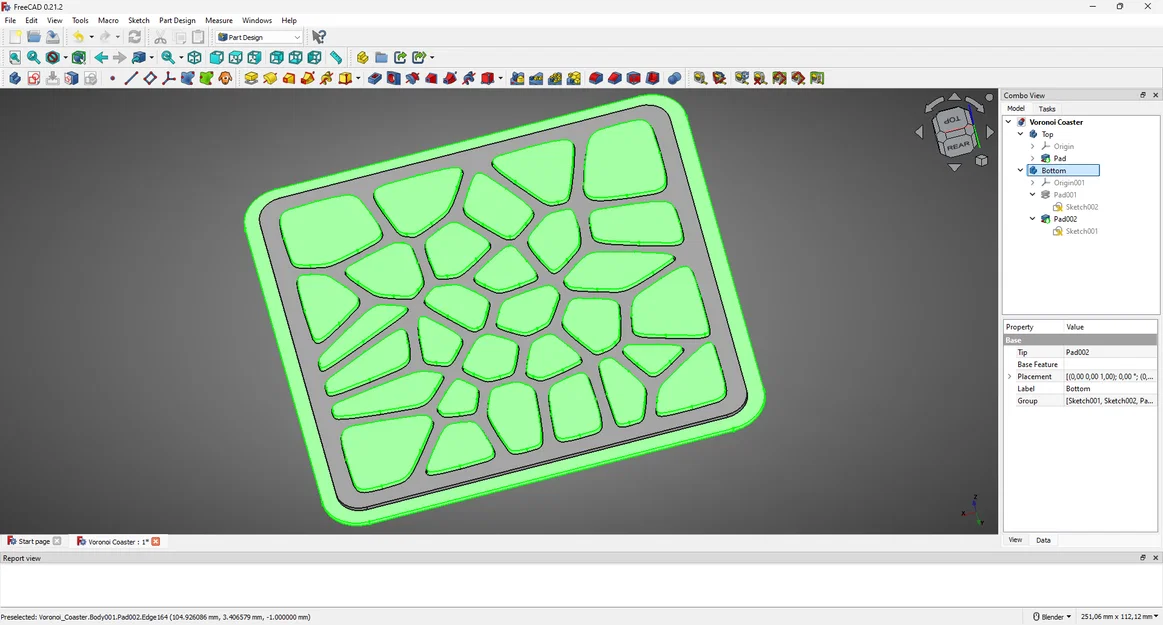
Task: Expand the Pad node under Top
Action: coord(1032,158)
